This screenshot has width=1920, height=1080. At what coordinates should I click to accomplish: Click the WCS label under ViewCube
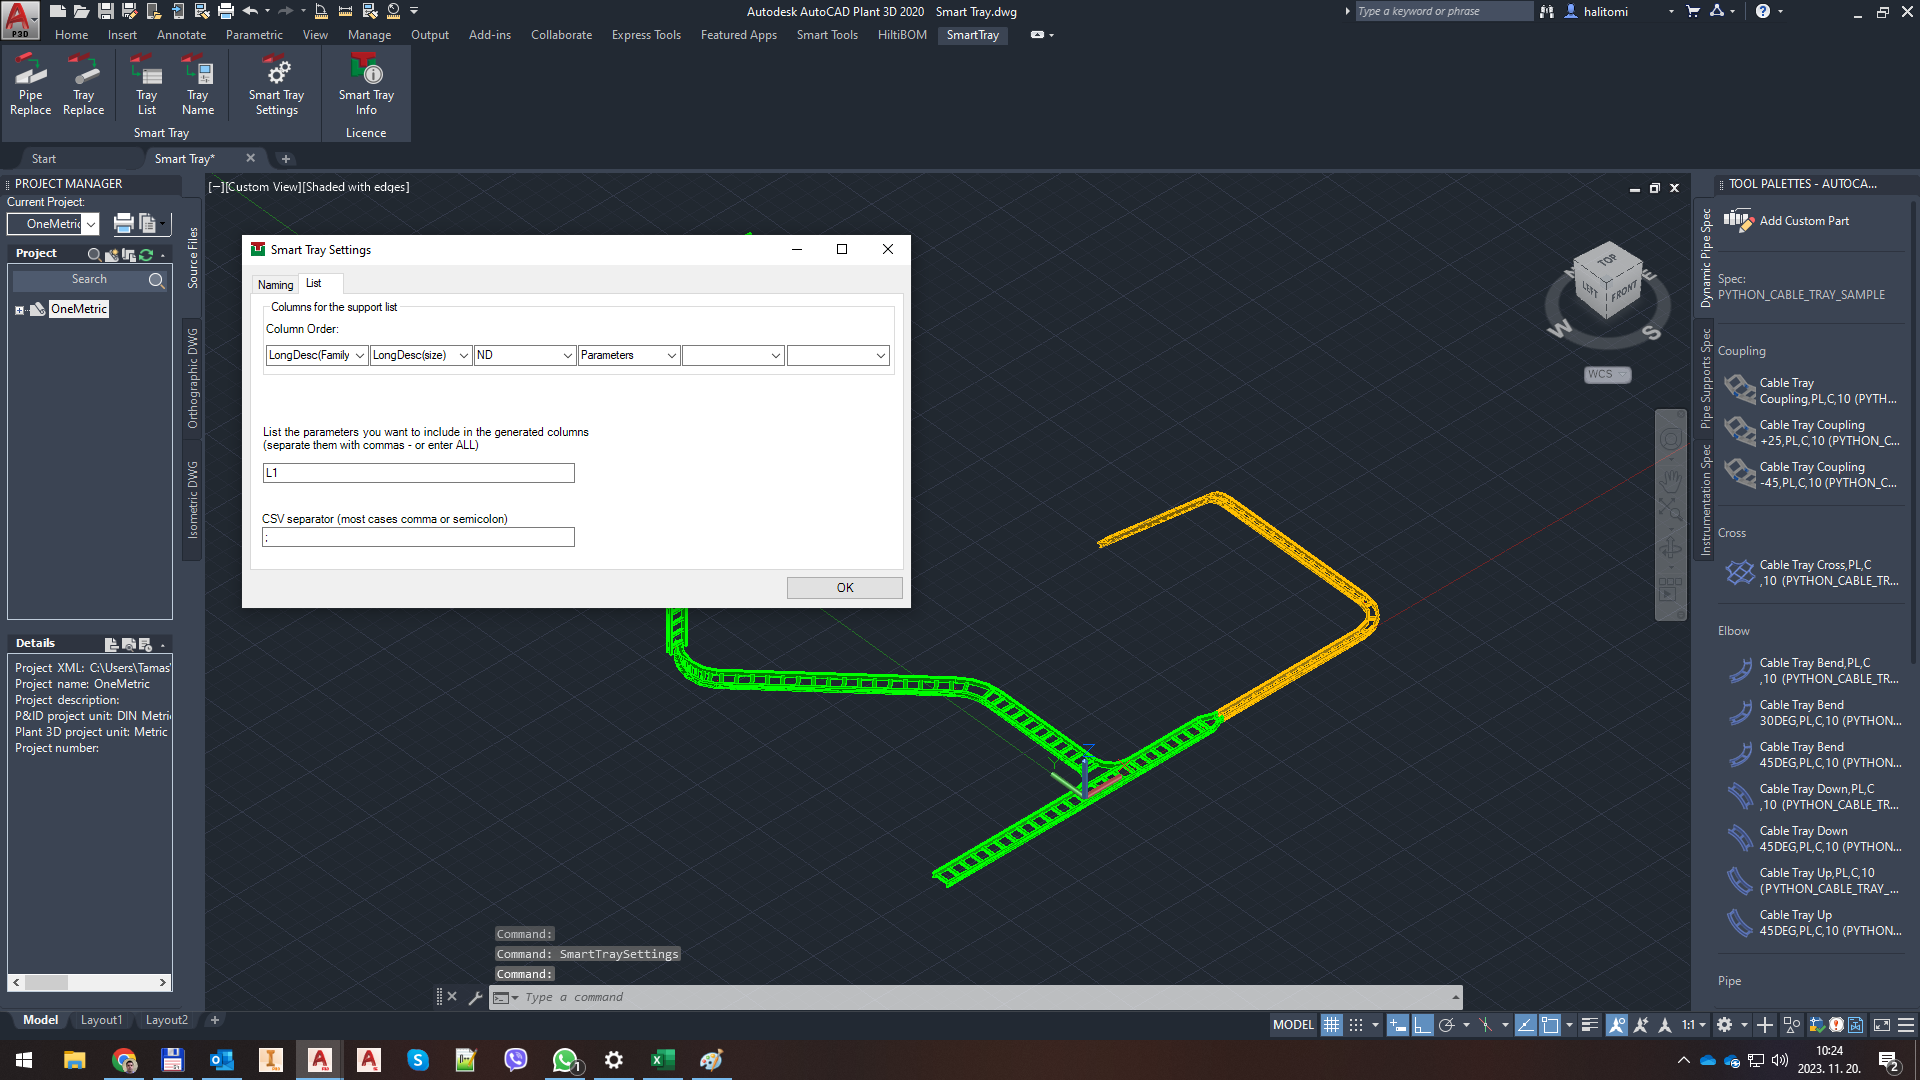1601,375
